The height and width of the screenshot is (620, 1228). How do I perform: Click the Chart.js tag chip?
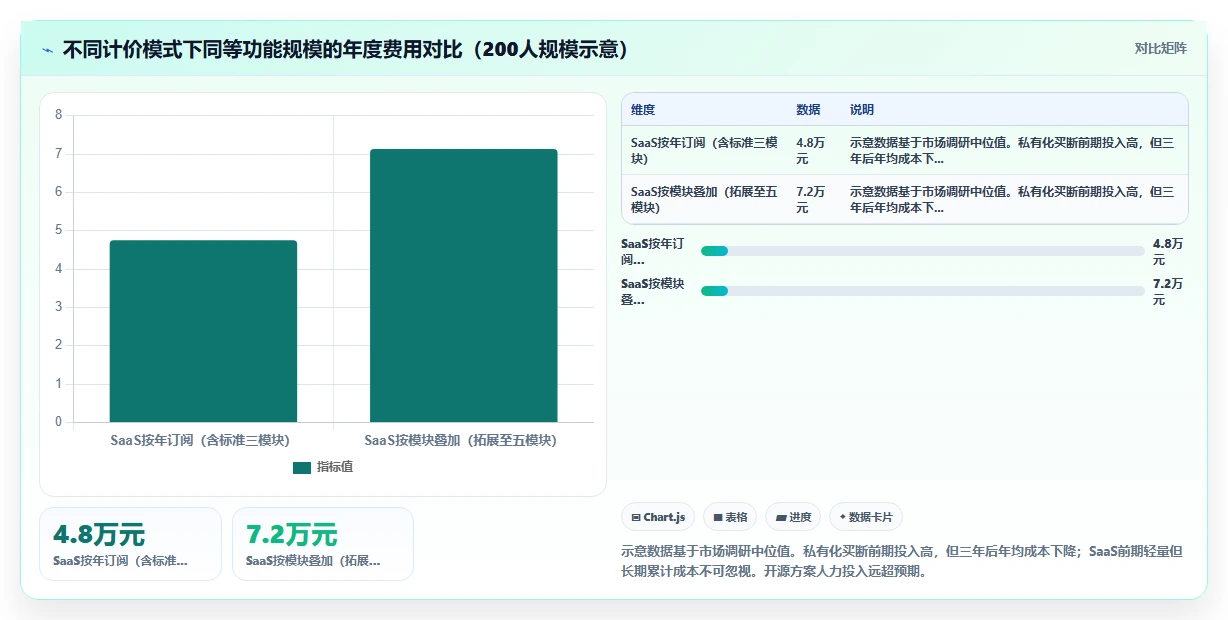click(x=658, y=517)
